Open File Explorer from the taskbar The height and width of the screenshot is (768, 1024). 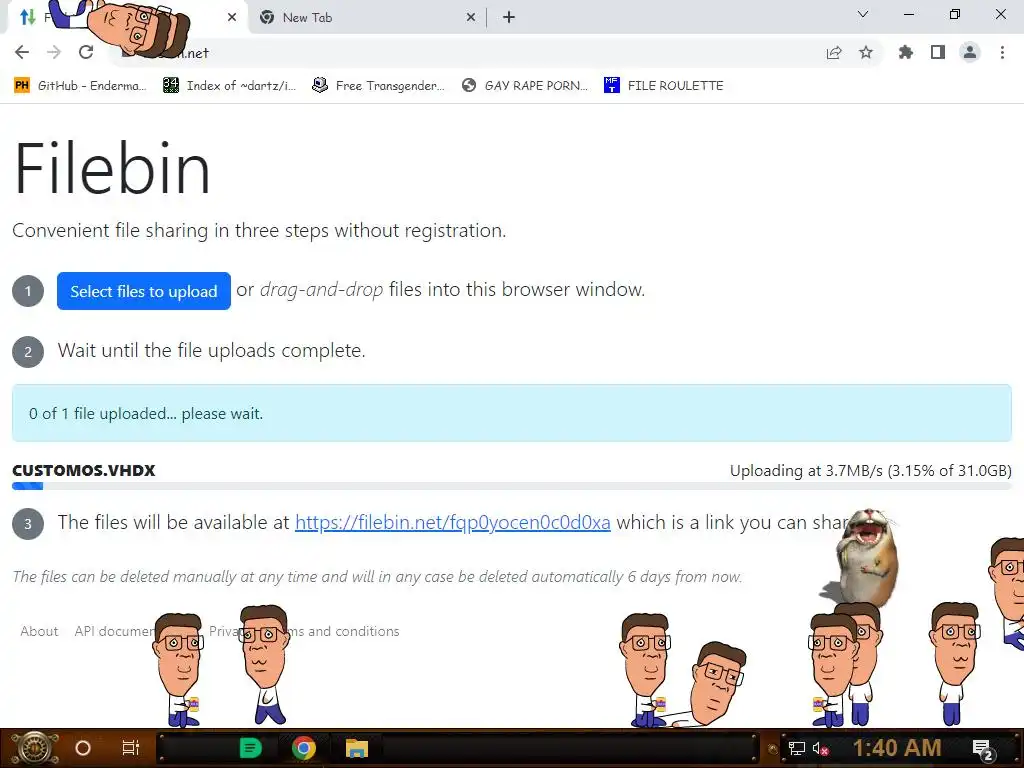[357, 748]
